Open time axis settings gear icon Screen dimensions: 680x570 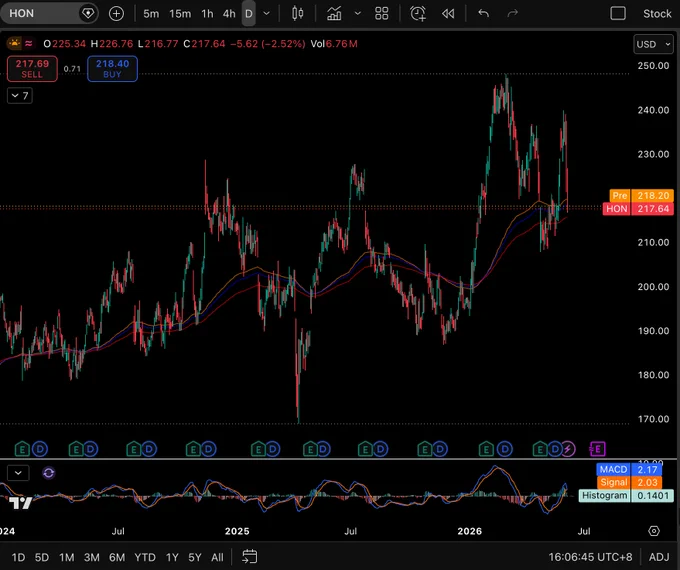coord(654,531)
